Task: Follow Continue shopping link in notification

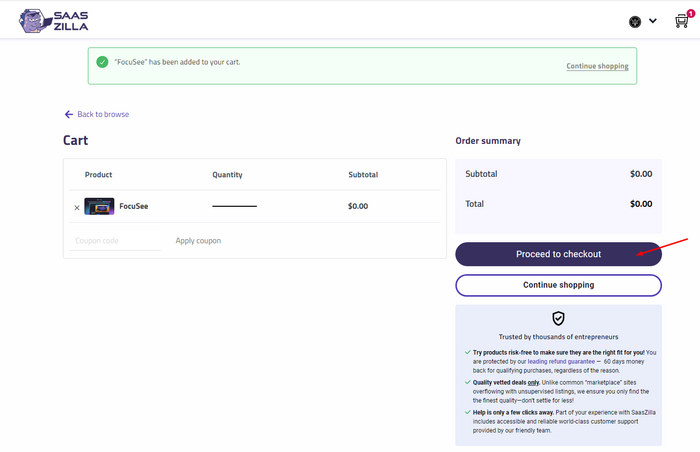Action: (597, 66)
